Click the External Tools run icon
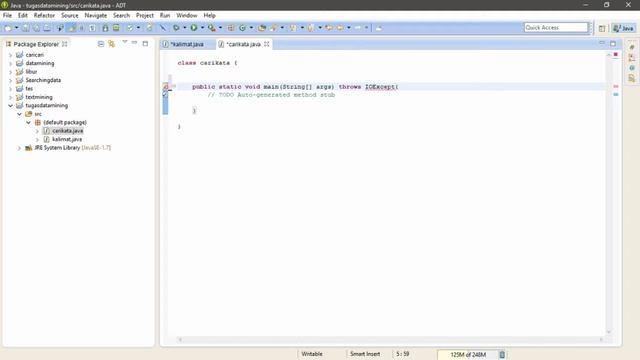640x360 pixels. pyautogui.click(x=211, y=28)
